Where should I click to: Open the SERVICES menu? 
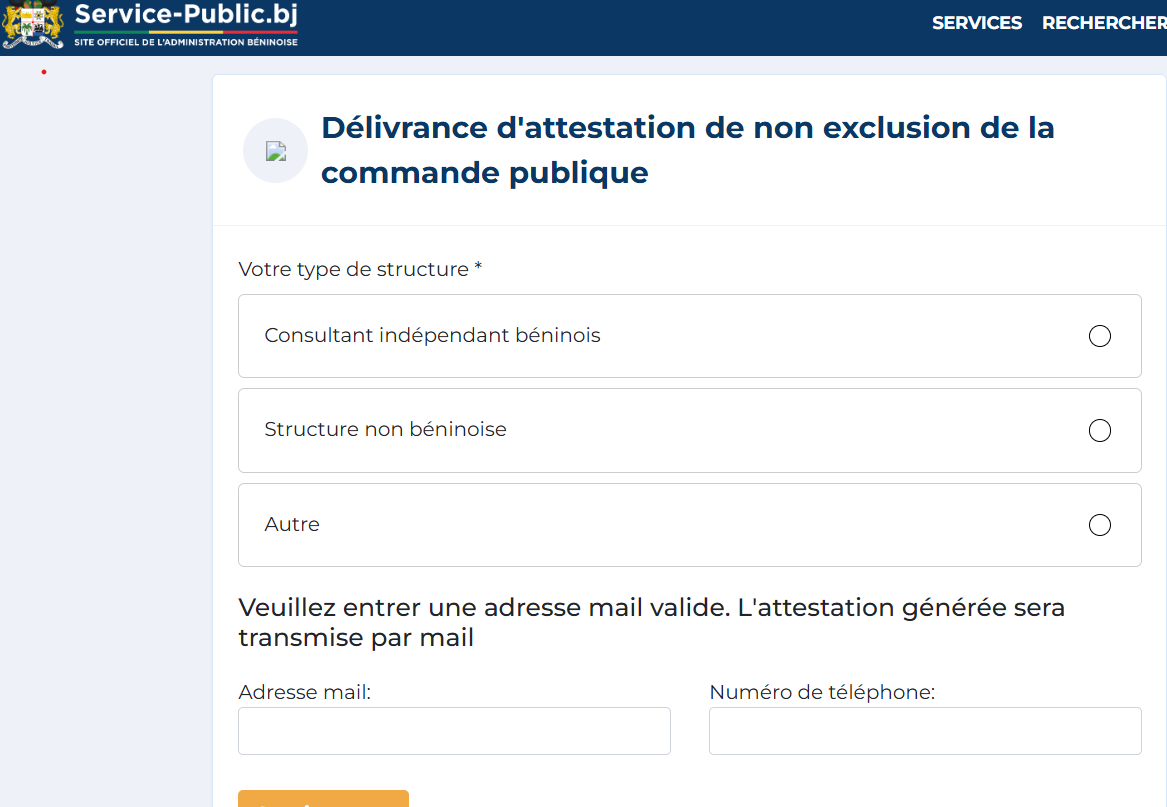(976, 23)
